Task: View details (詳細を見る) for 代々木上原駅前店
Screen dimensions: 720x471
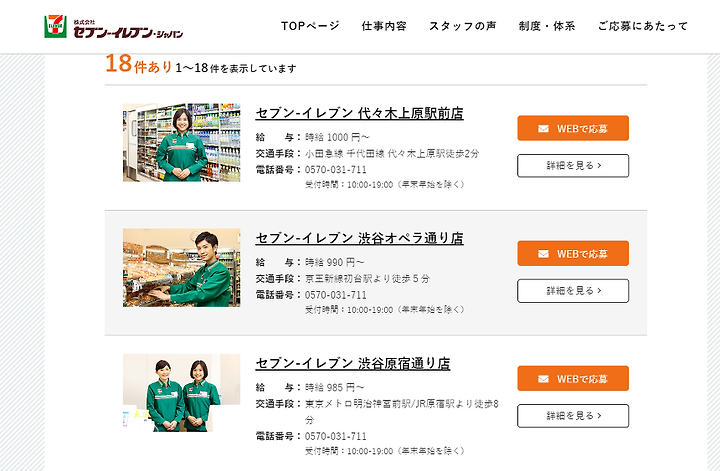Action: [x=573, y=166]
